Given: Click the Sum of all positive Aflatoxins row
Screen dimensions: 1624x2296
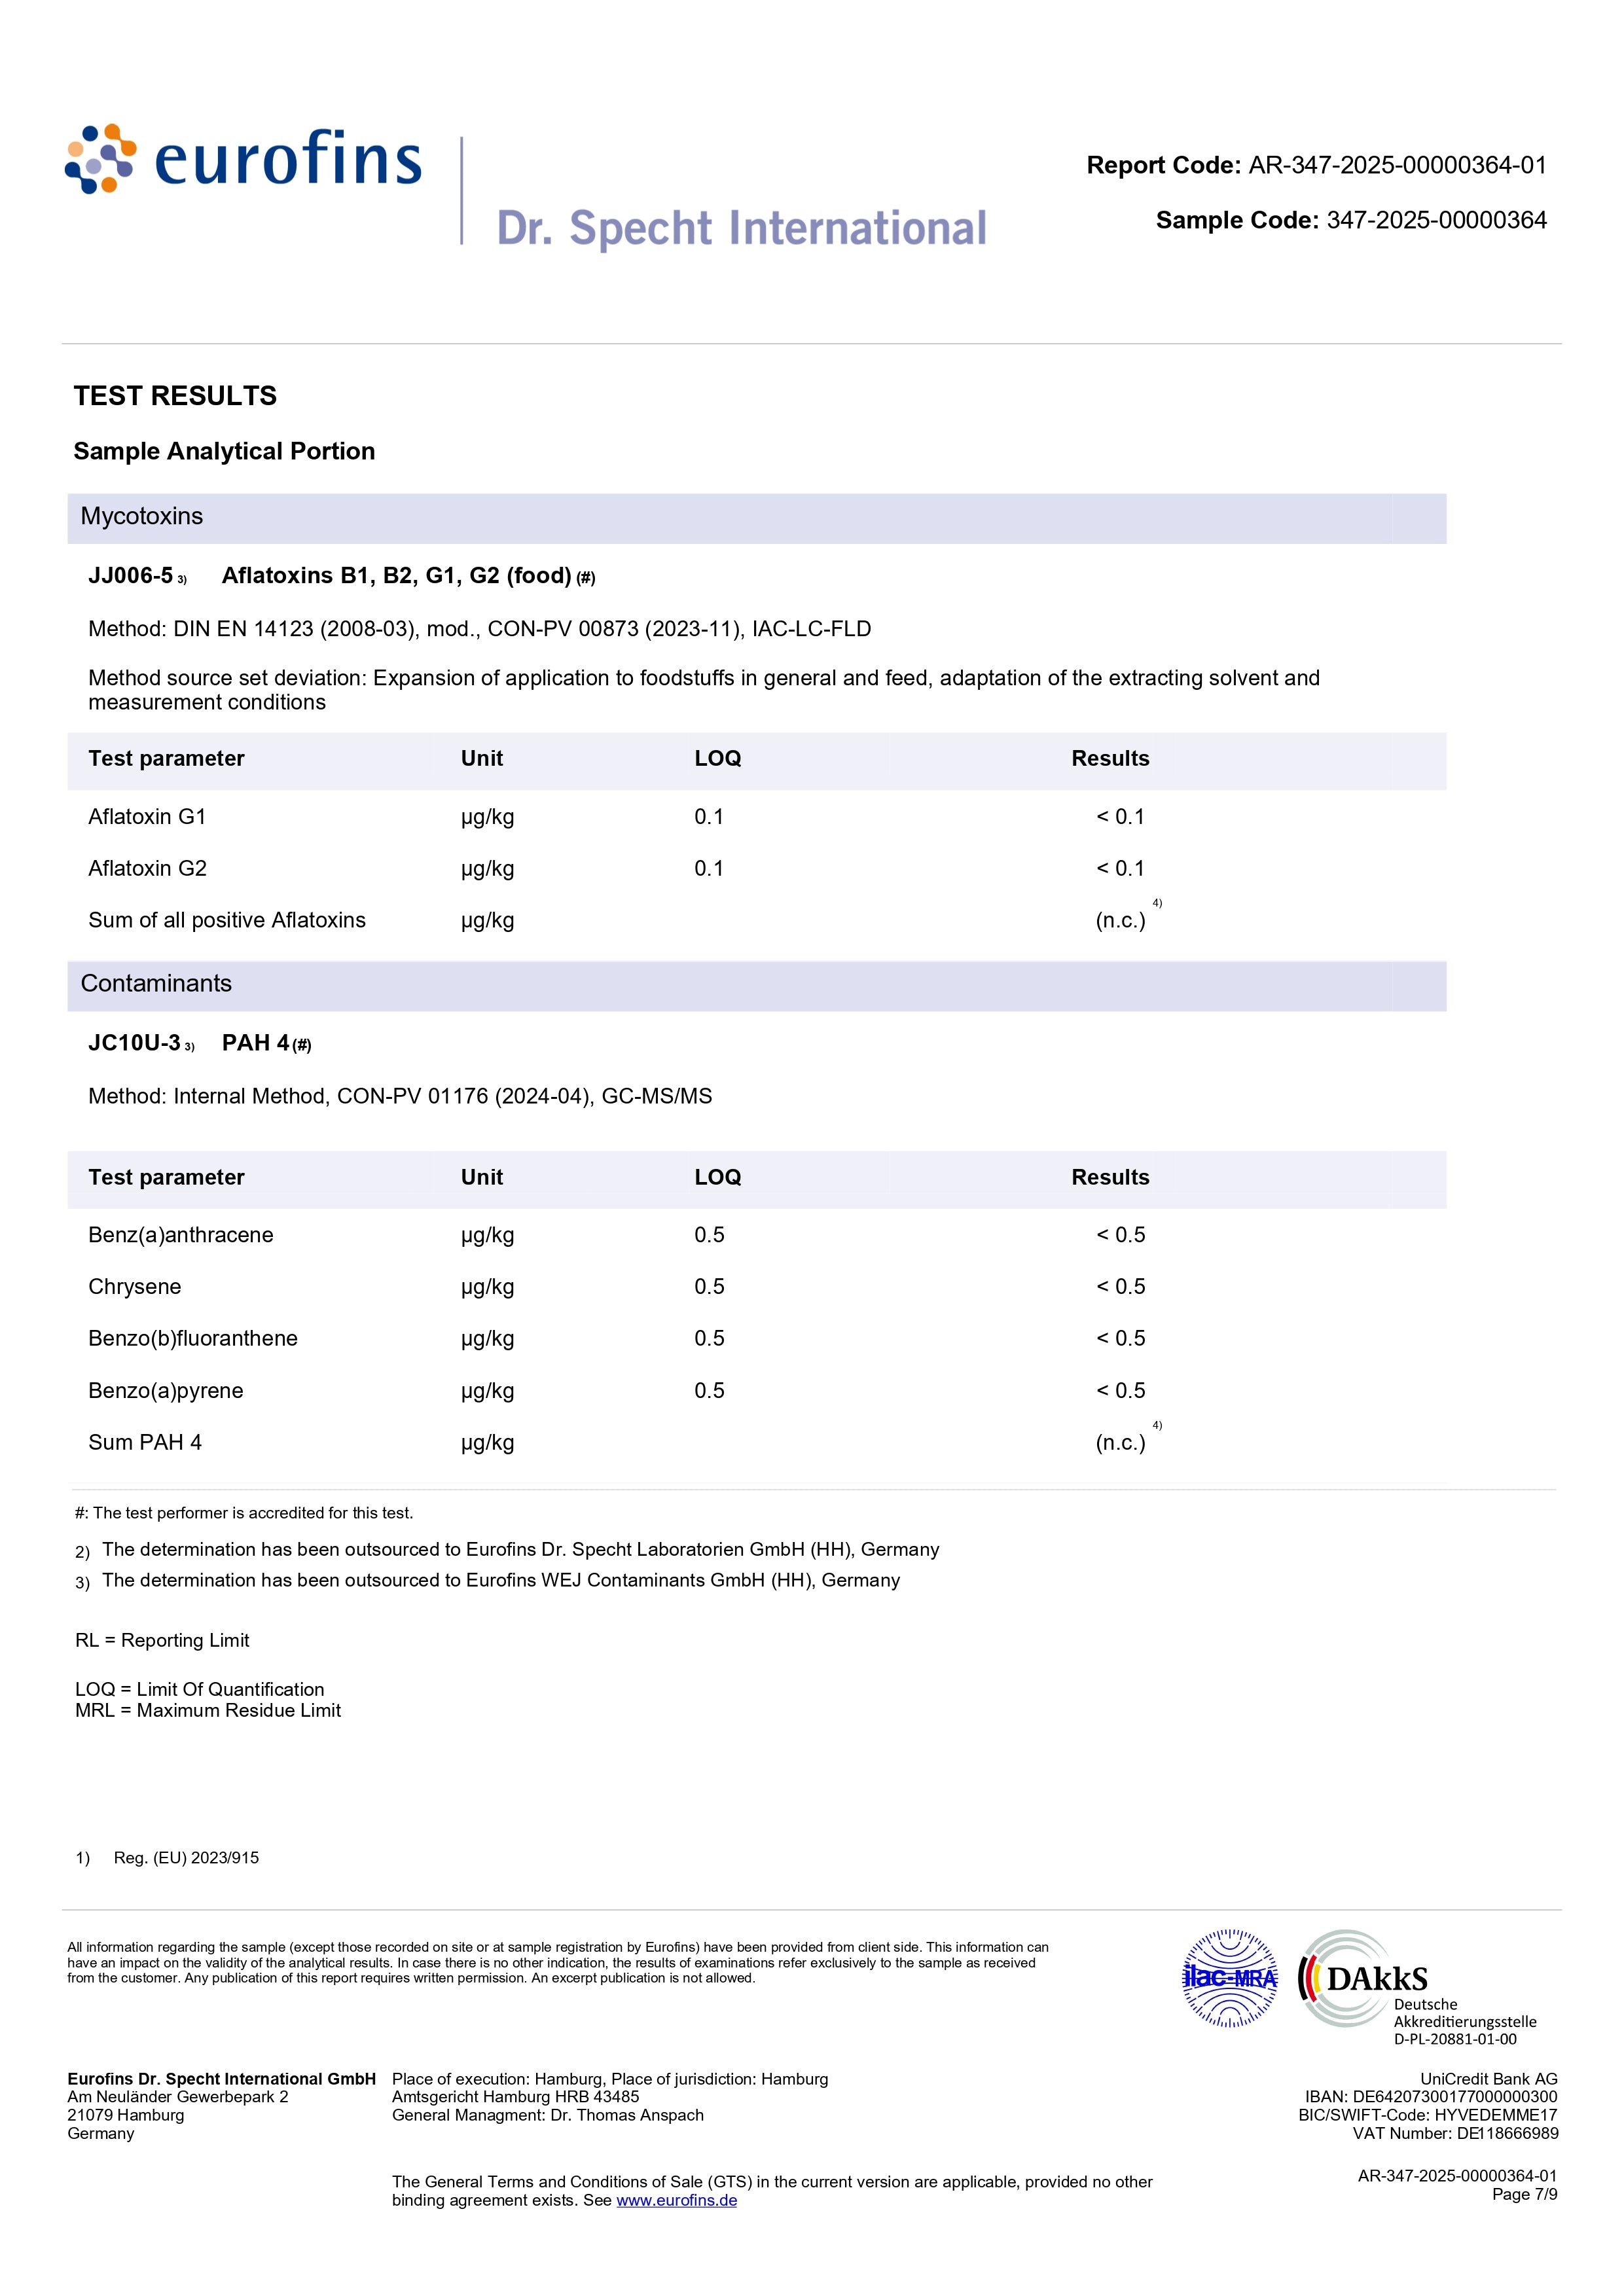Looking at the screenshot, I should point(227,920).
